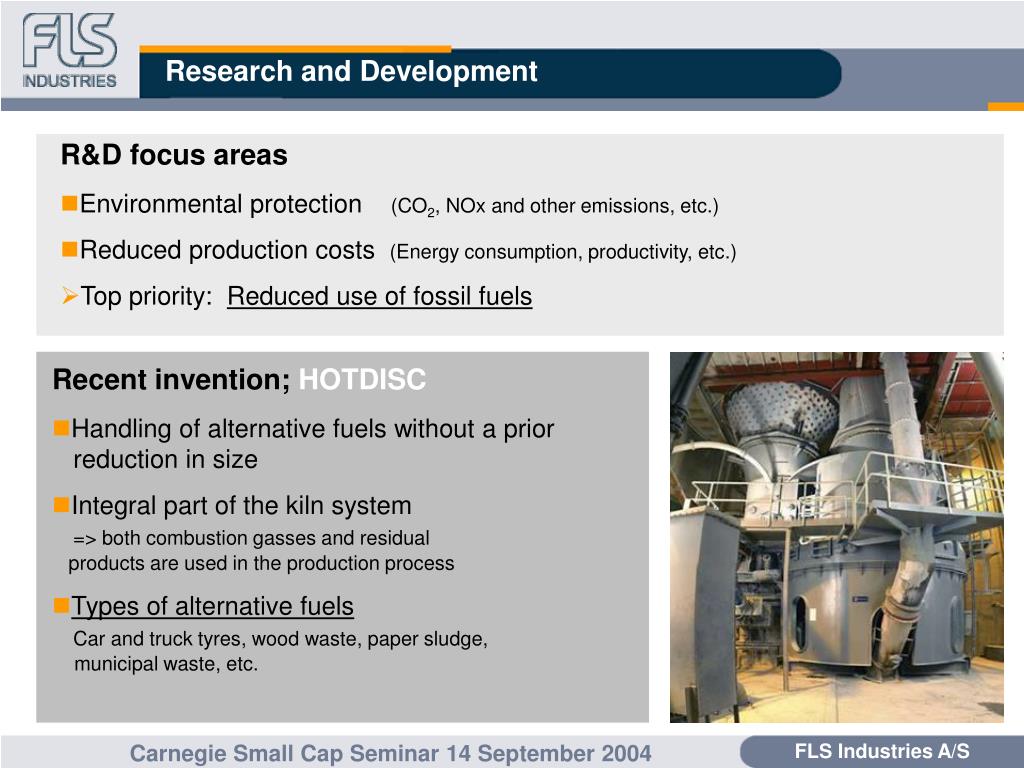Click the underlined Types of alternative fuels

(212, 607)
